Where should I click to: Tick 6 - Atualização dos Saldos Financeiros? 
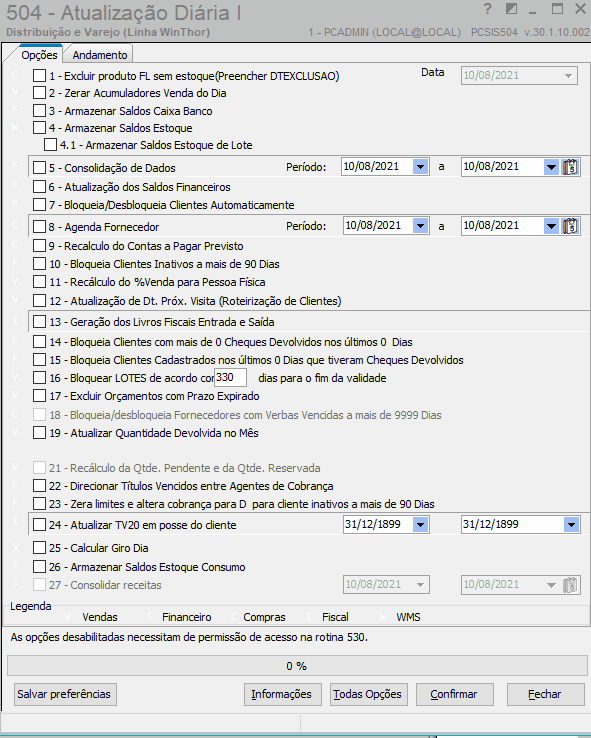(x=40, y=187)
